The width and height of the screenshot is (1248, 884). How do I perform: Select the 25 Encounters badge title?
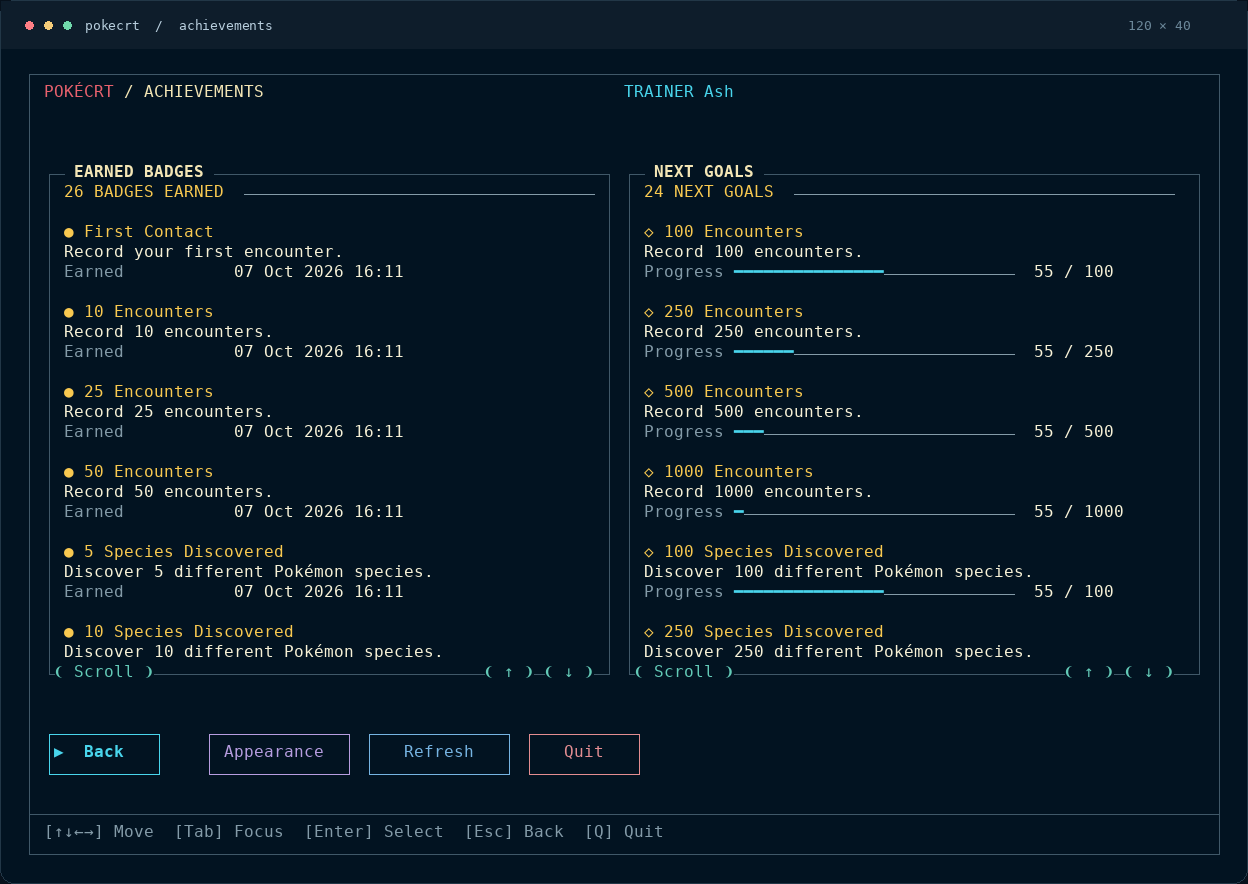point(149,392)
